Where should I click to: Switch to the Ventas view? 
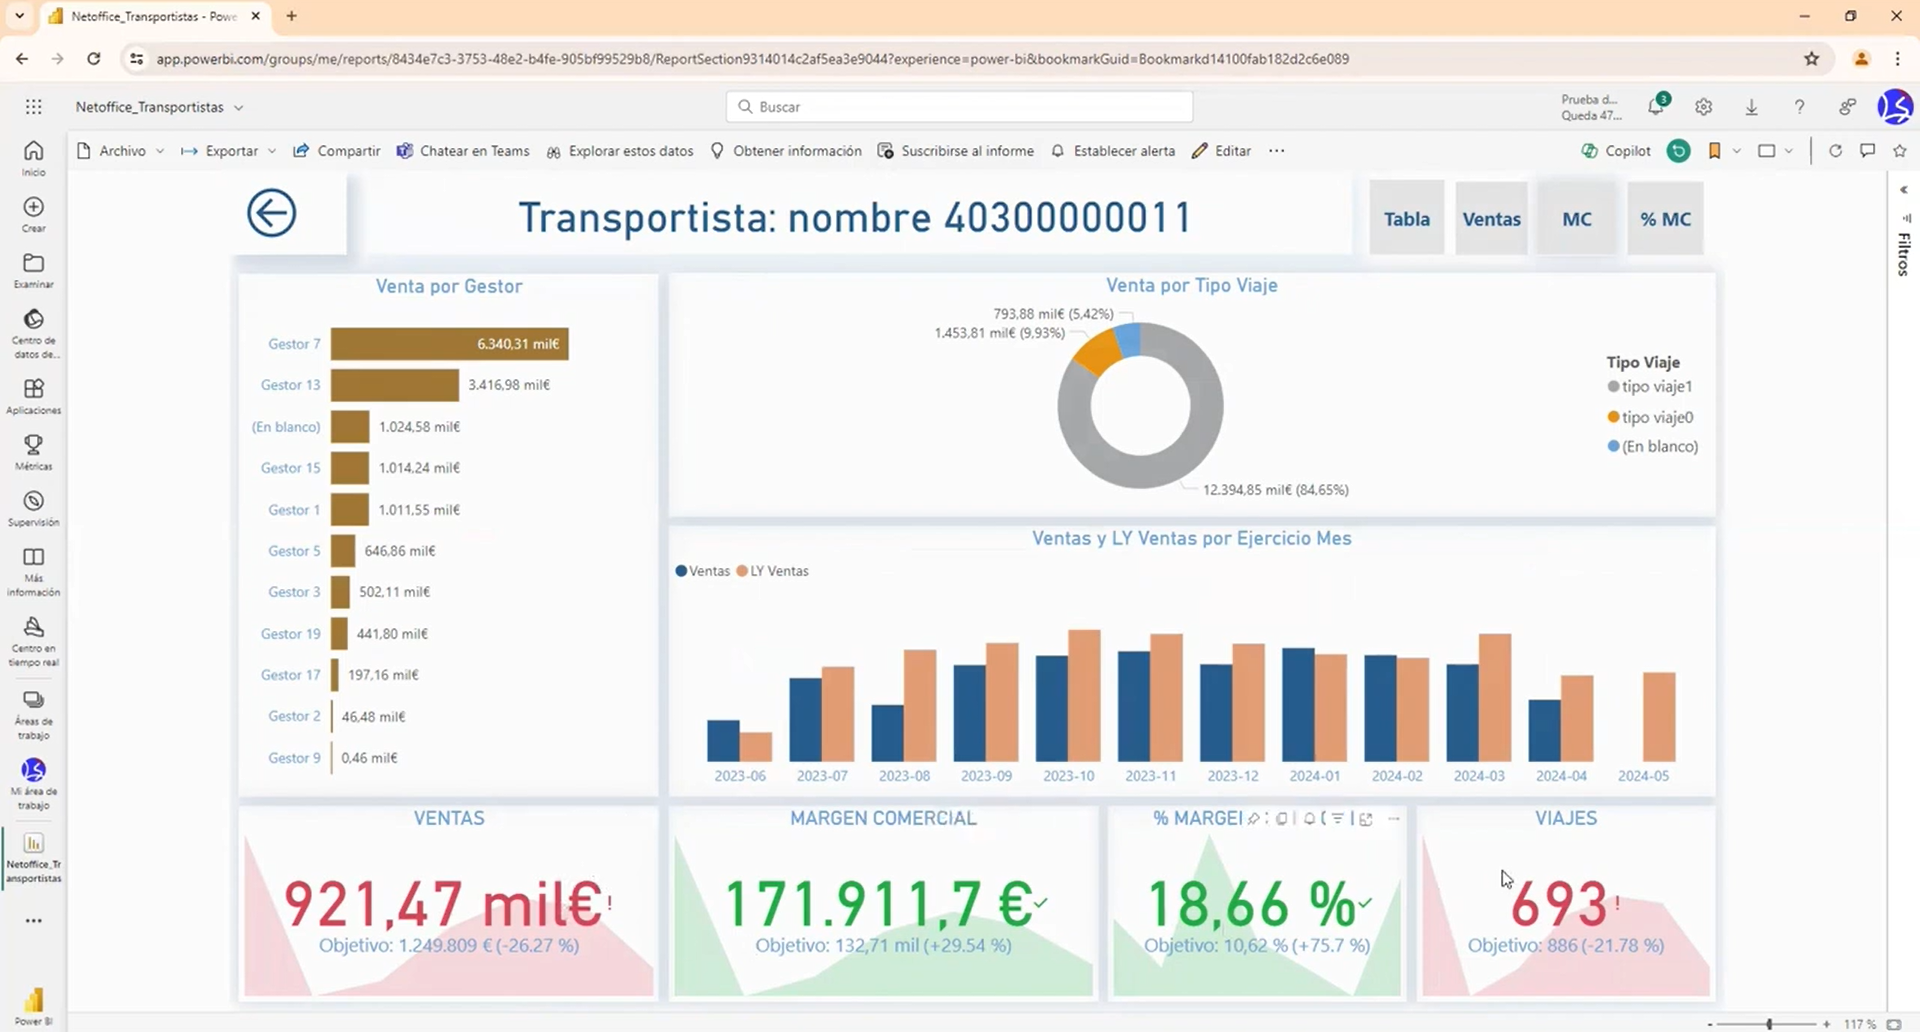1492,219
